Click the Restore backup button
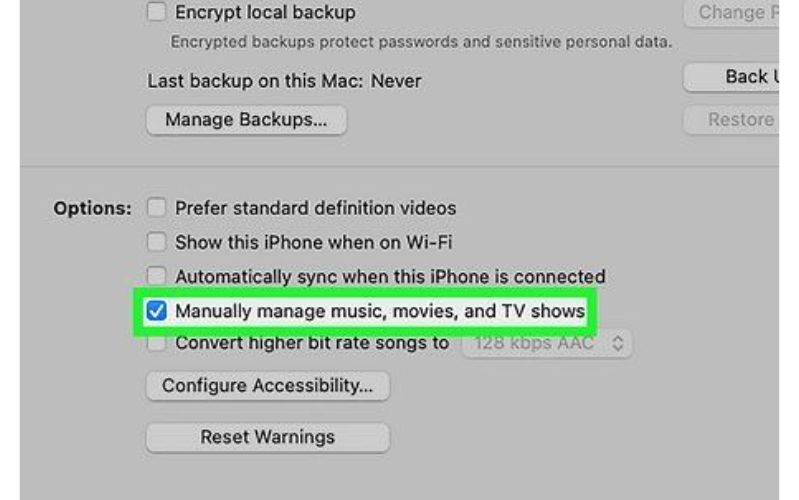The width and height of the screenshot is (799, 500). tap(731, 120)
